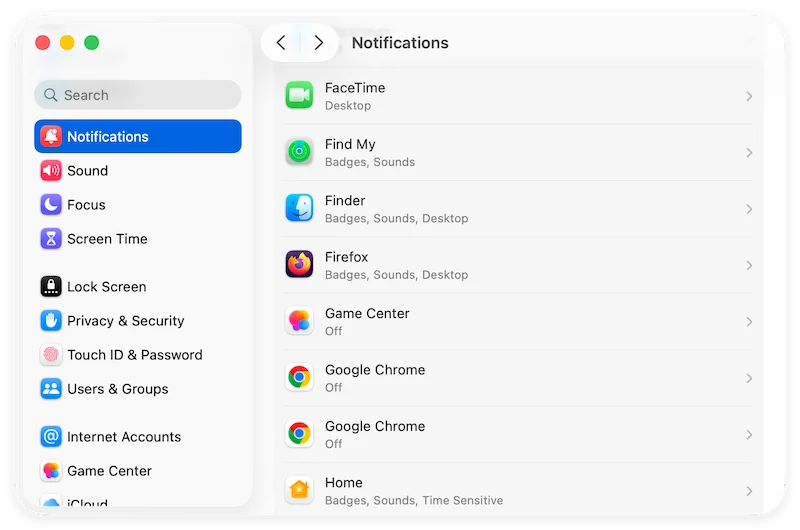Go back with the left arrow button
The height and width of the screenshot is (530, 800).
[x=281, y=43]
